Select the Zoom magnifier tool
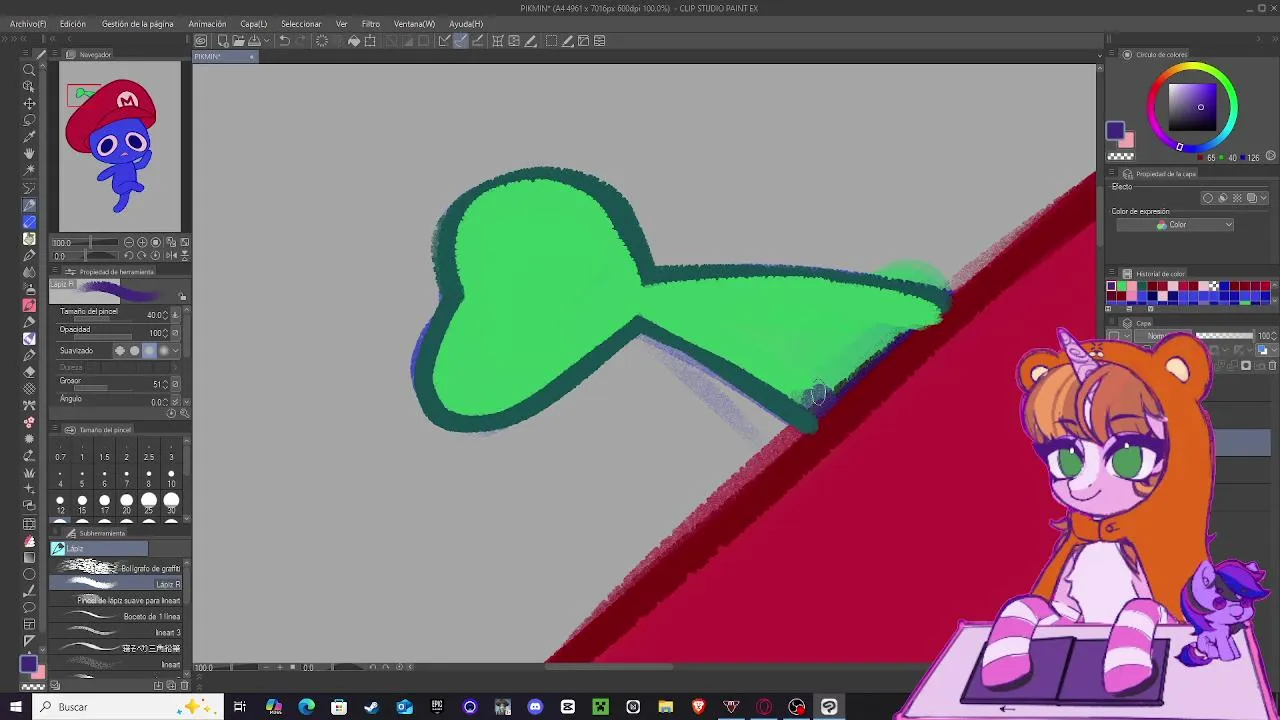The width and height of the screenshot is (1280, 720). pyautogui.click(x=29, y=69)
